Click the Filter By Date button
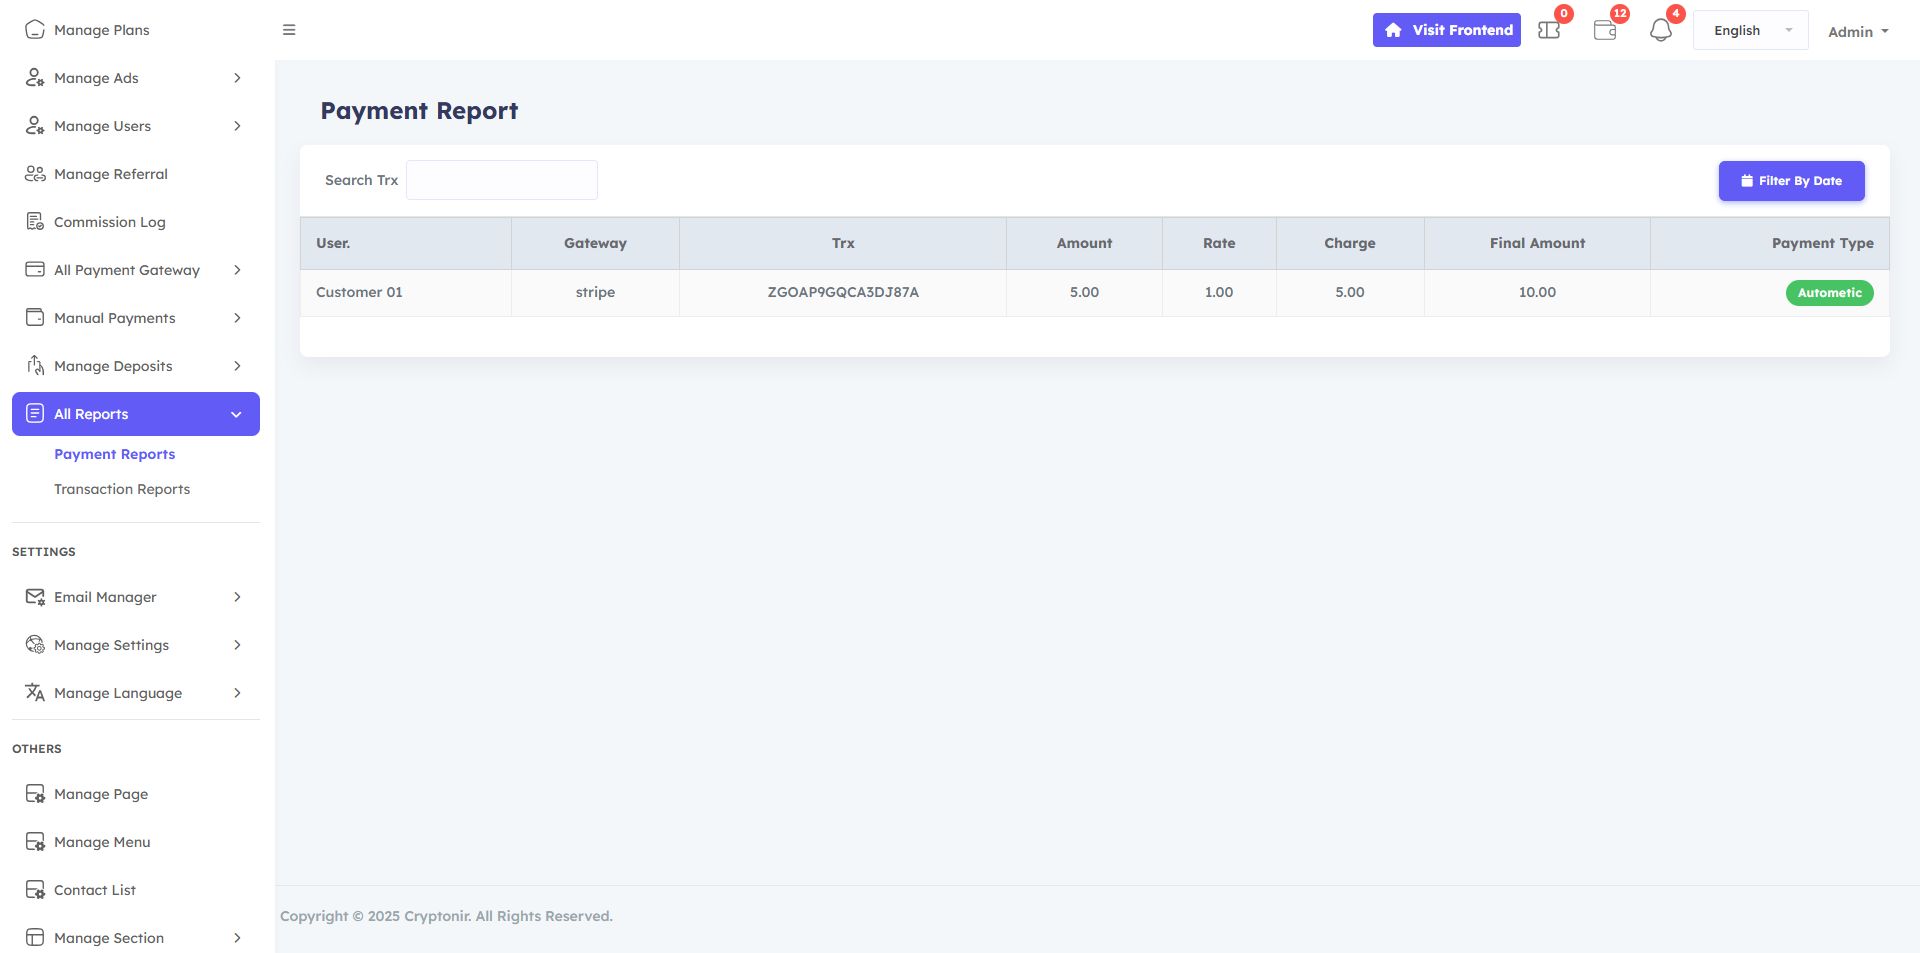The height and width of the screenshot is (953, 1920). [x=1791, y=181]
